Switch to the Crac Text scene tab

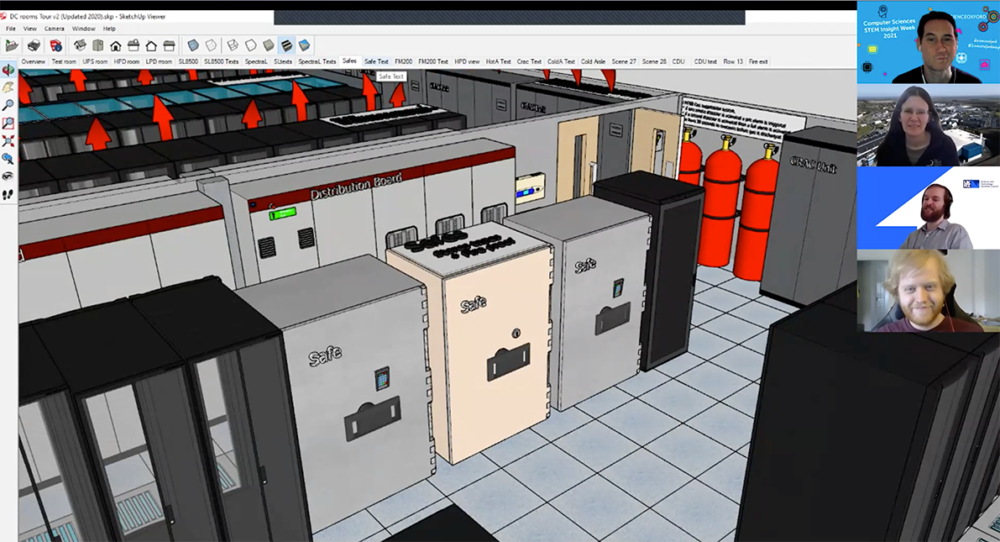[x=529, y=62]
